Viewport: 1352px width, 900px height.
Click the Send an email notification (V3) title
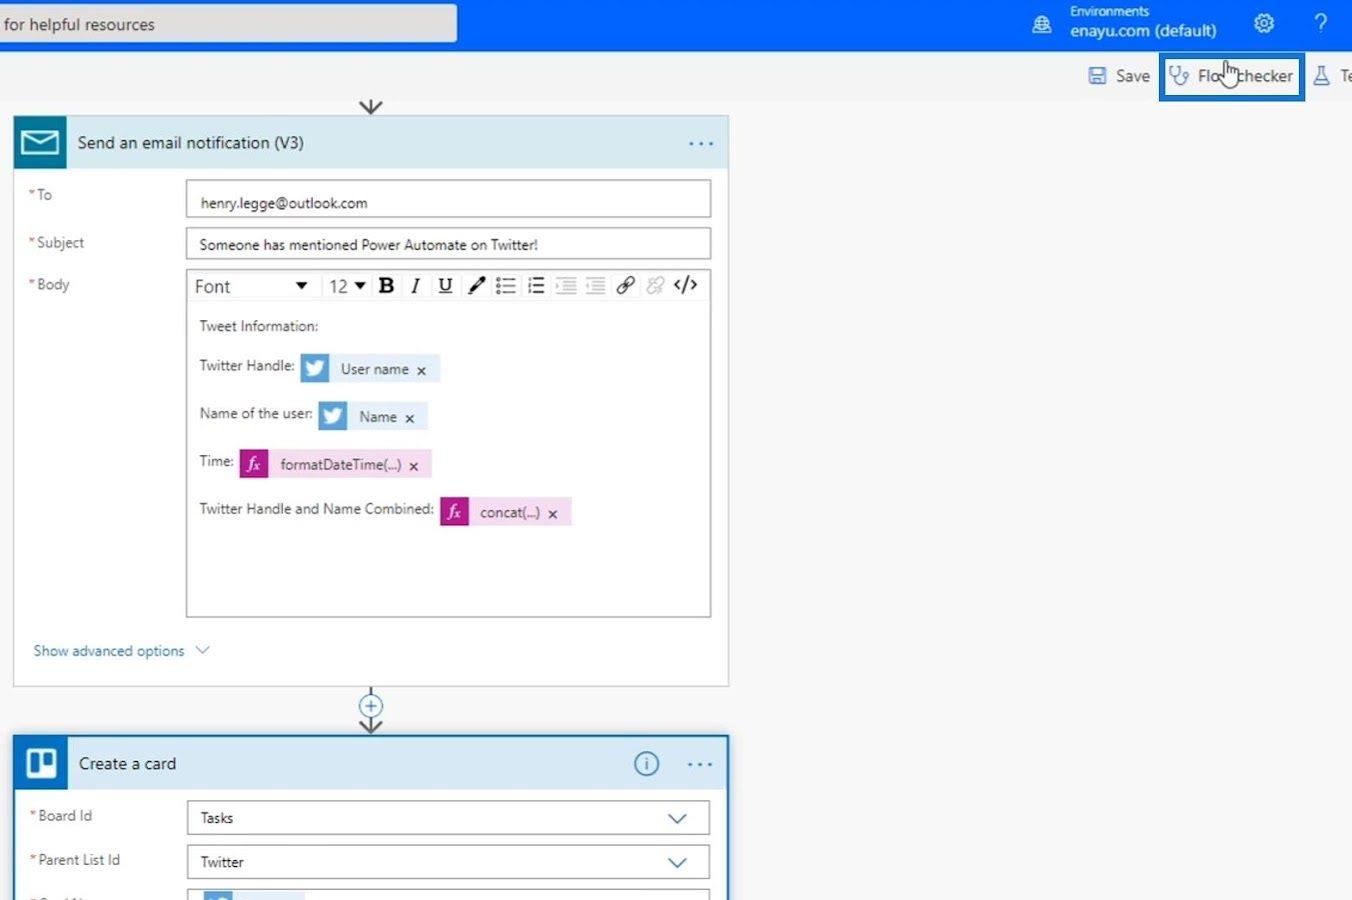(191, 143)
